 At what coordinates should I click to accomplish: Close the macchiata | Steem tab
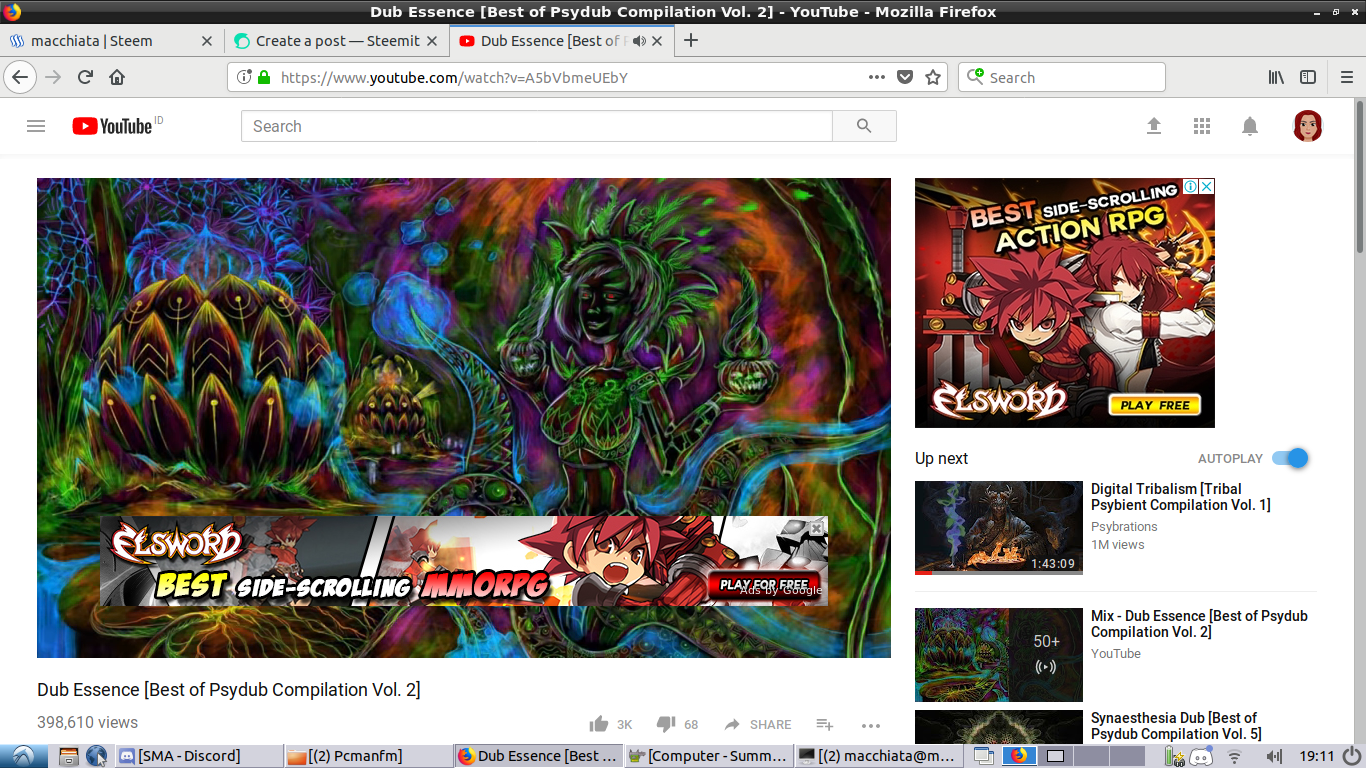pos(207,41)
